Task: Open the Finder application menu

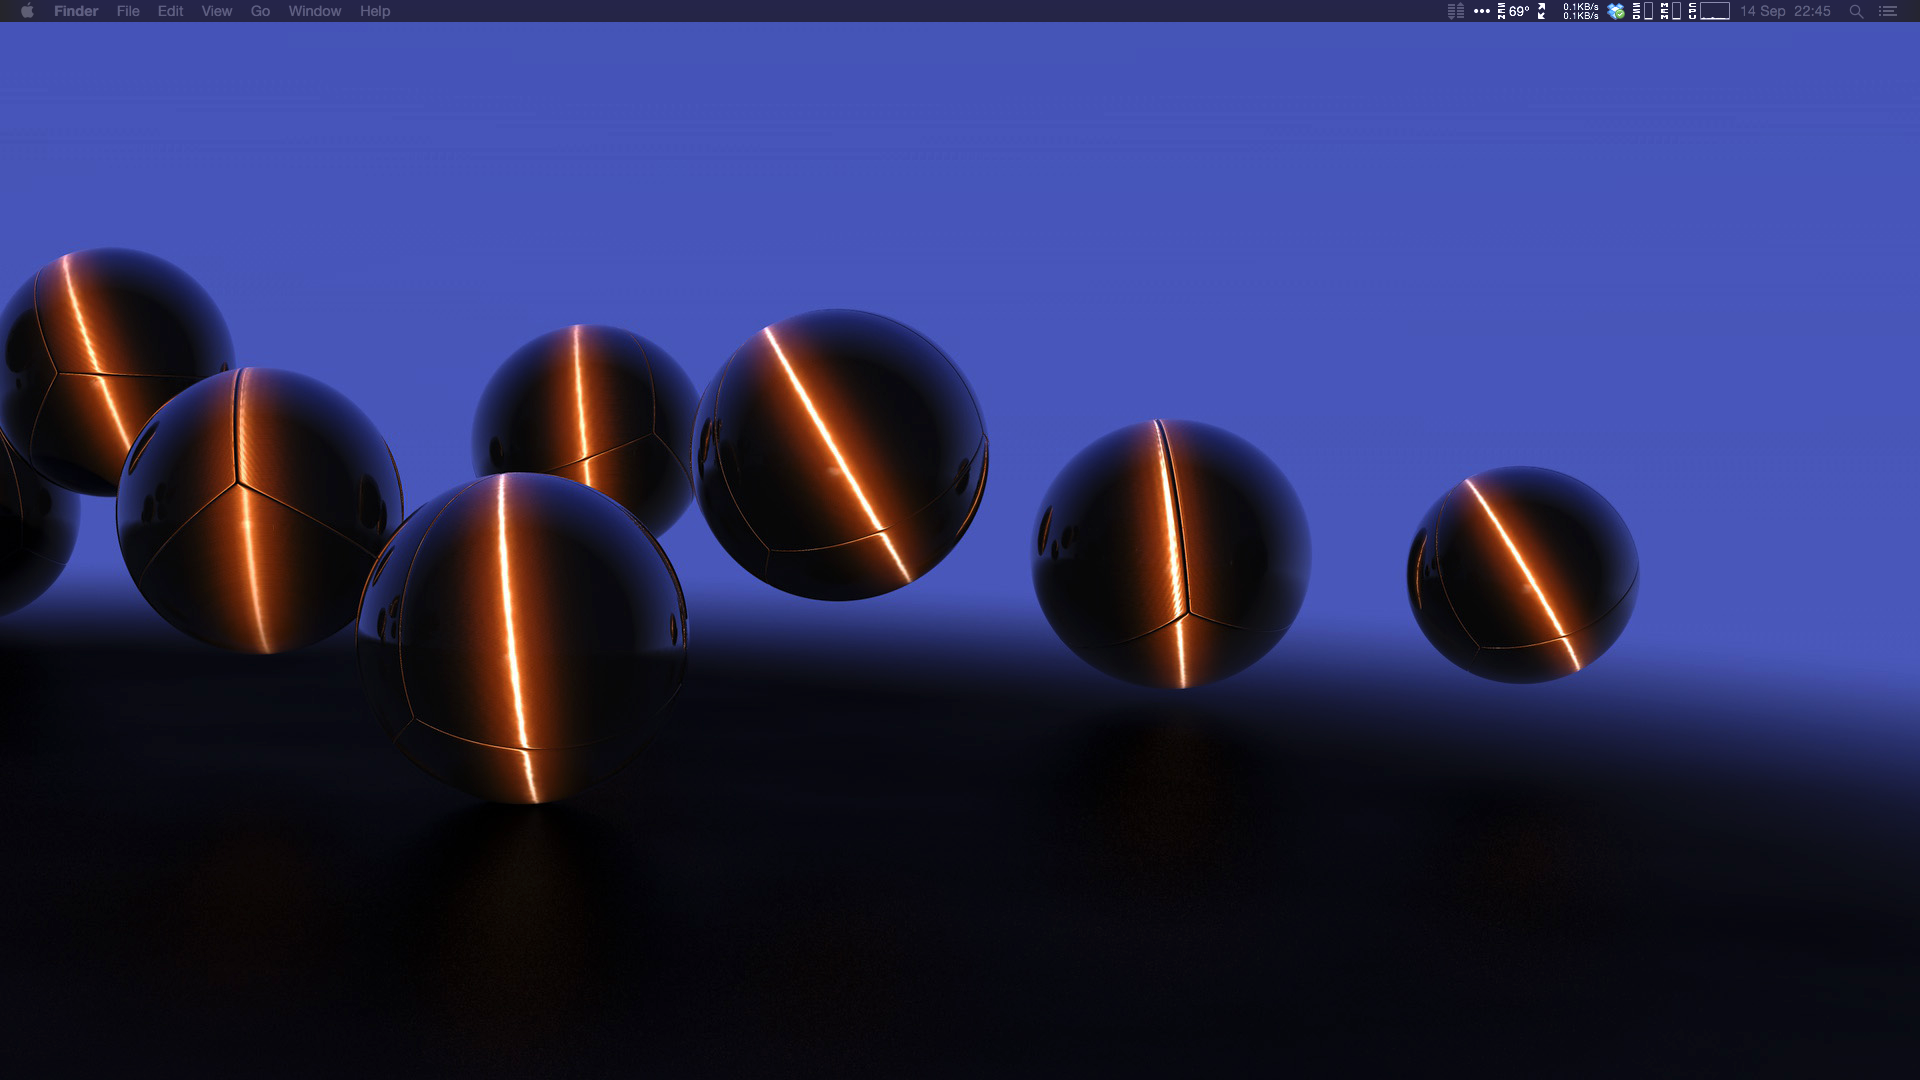Action: (76, 11)
